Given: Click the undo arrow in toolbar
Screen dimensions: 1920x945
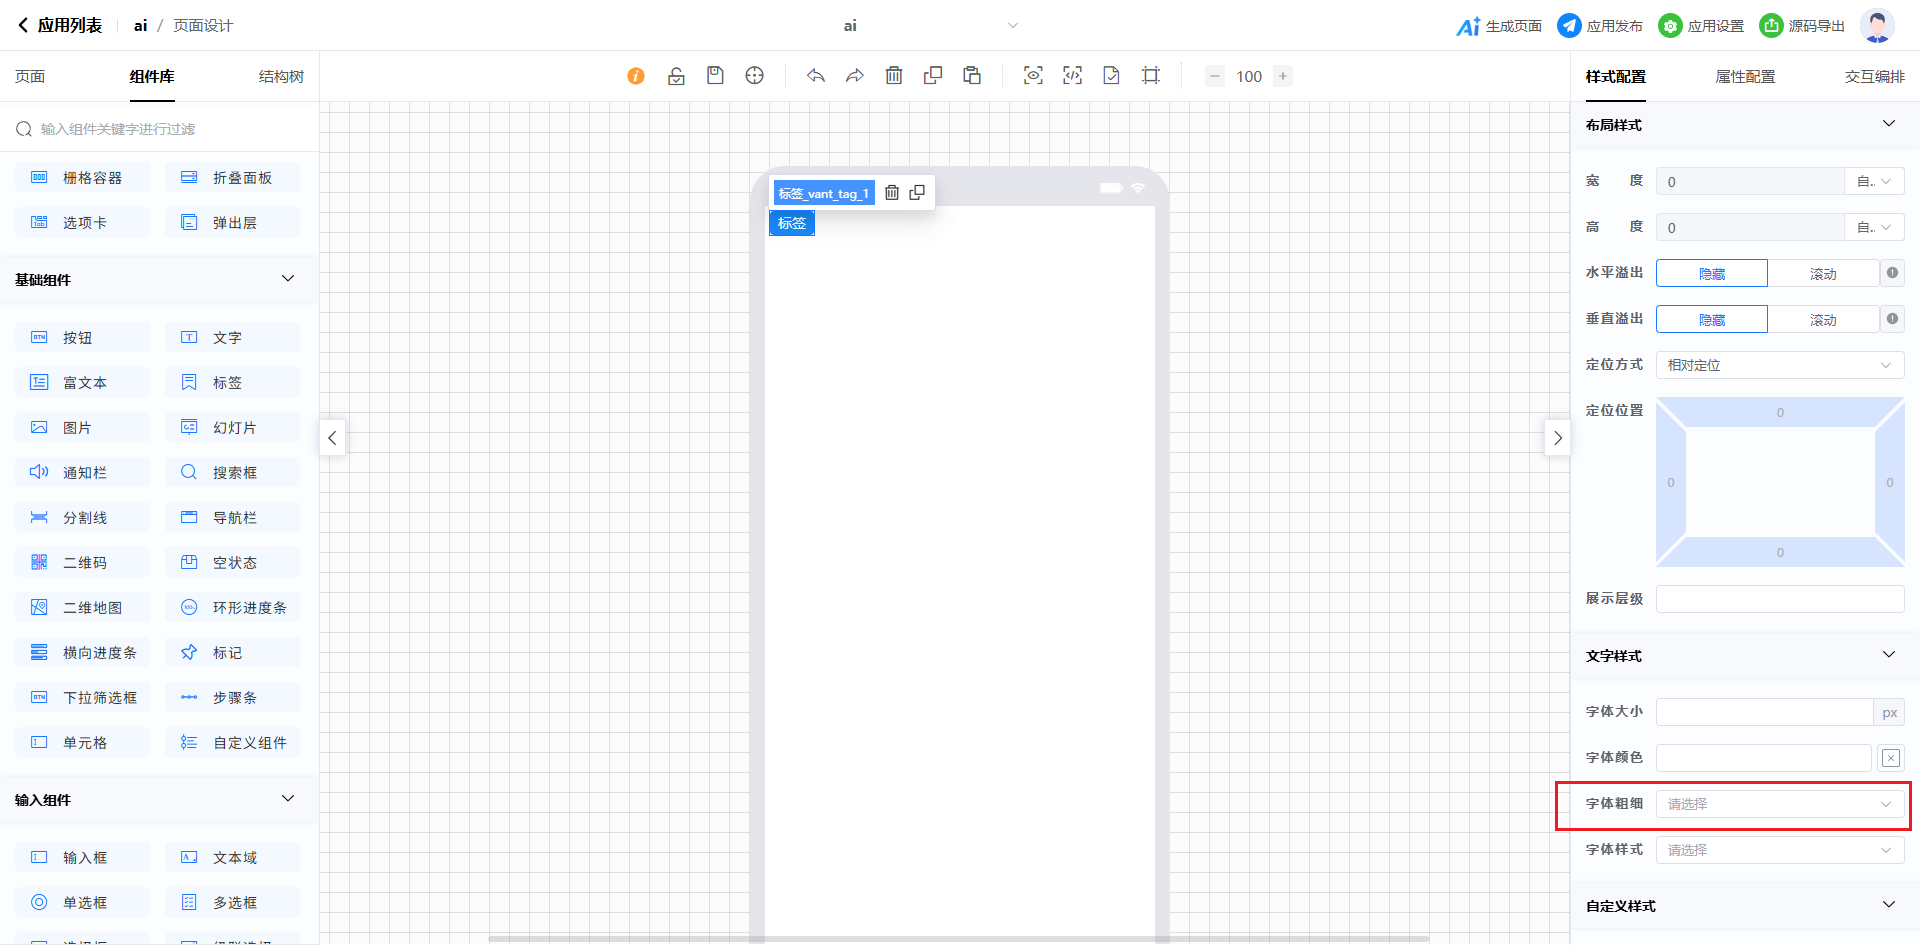Looking at the screenshot, I should coord(816,76).
